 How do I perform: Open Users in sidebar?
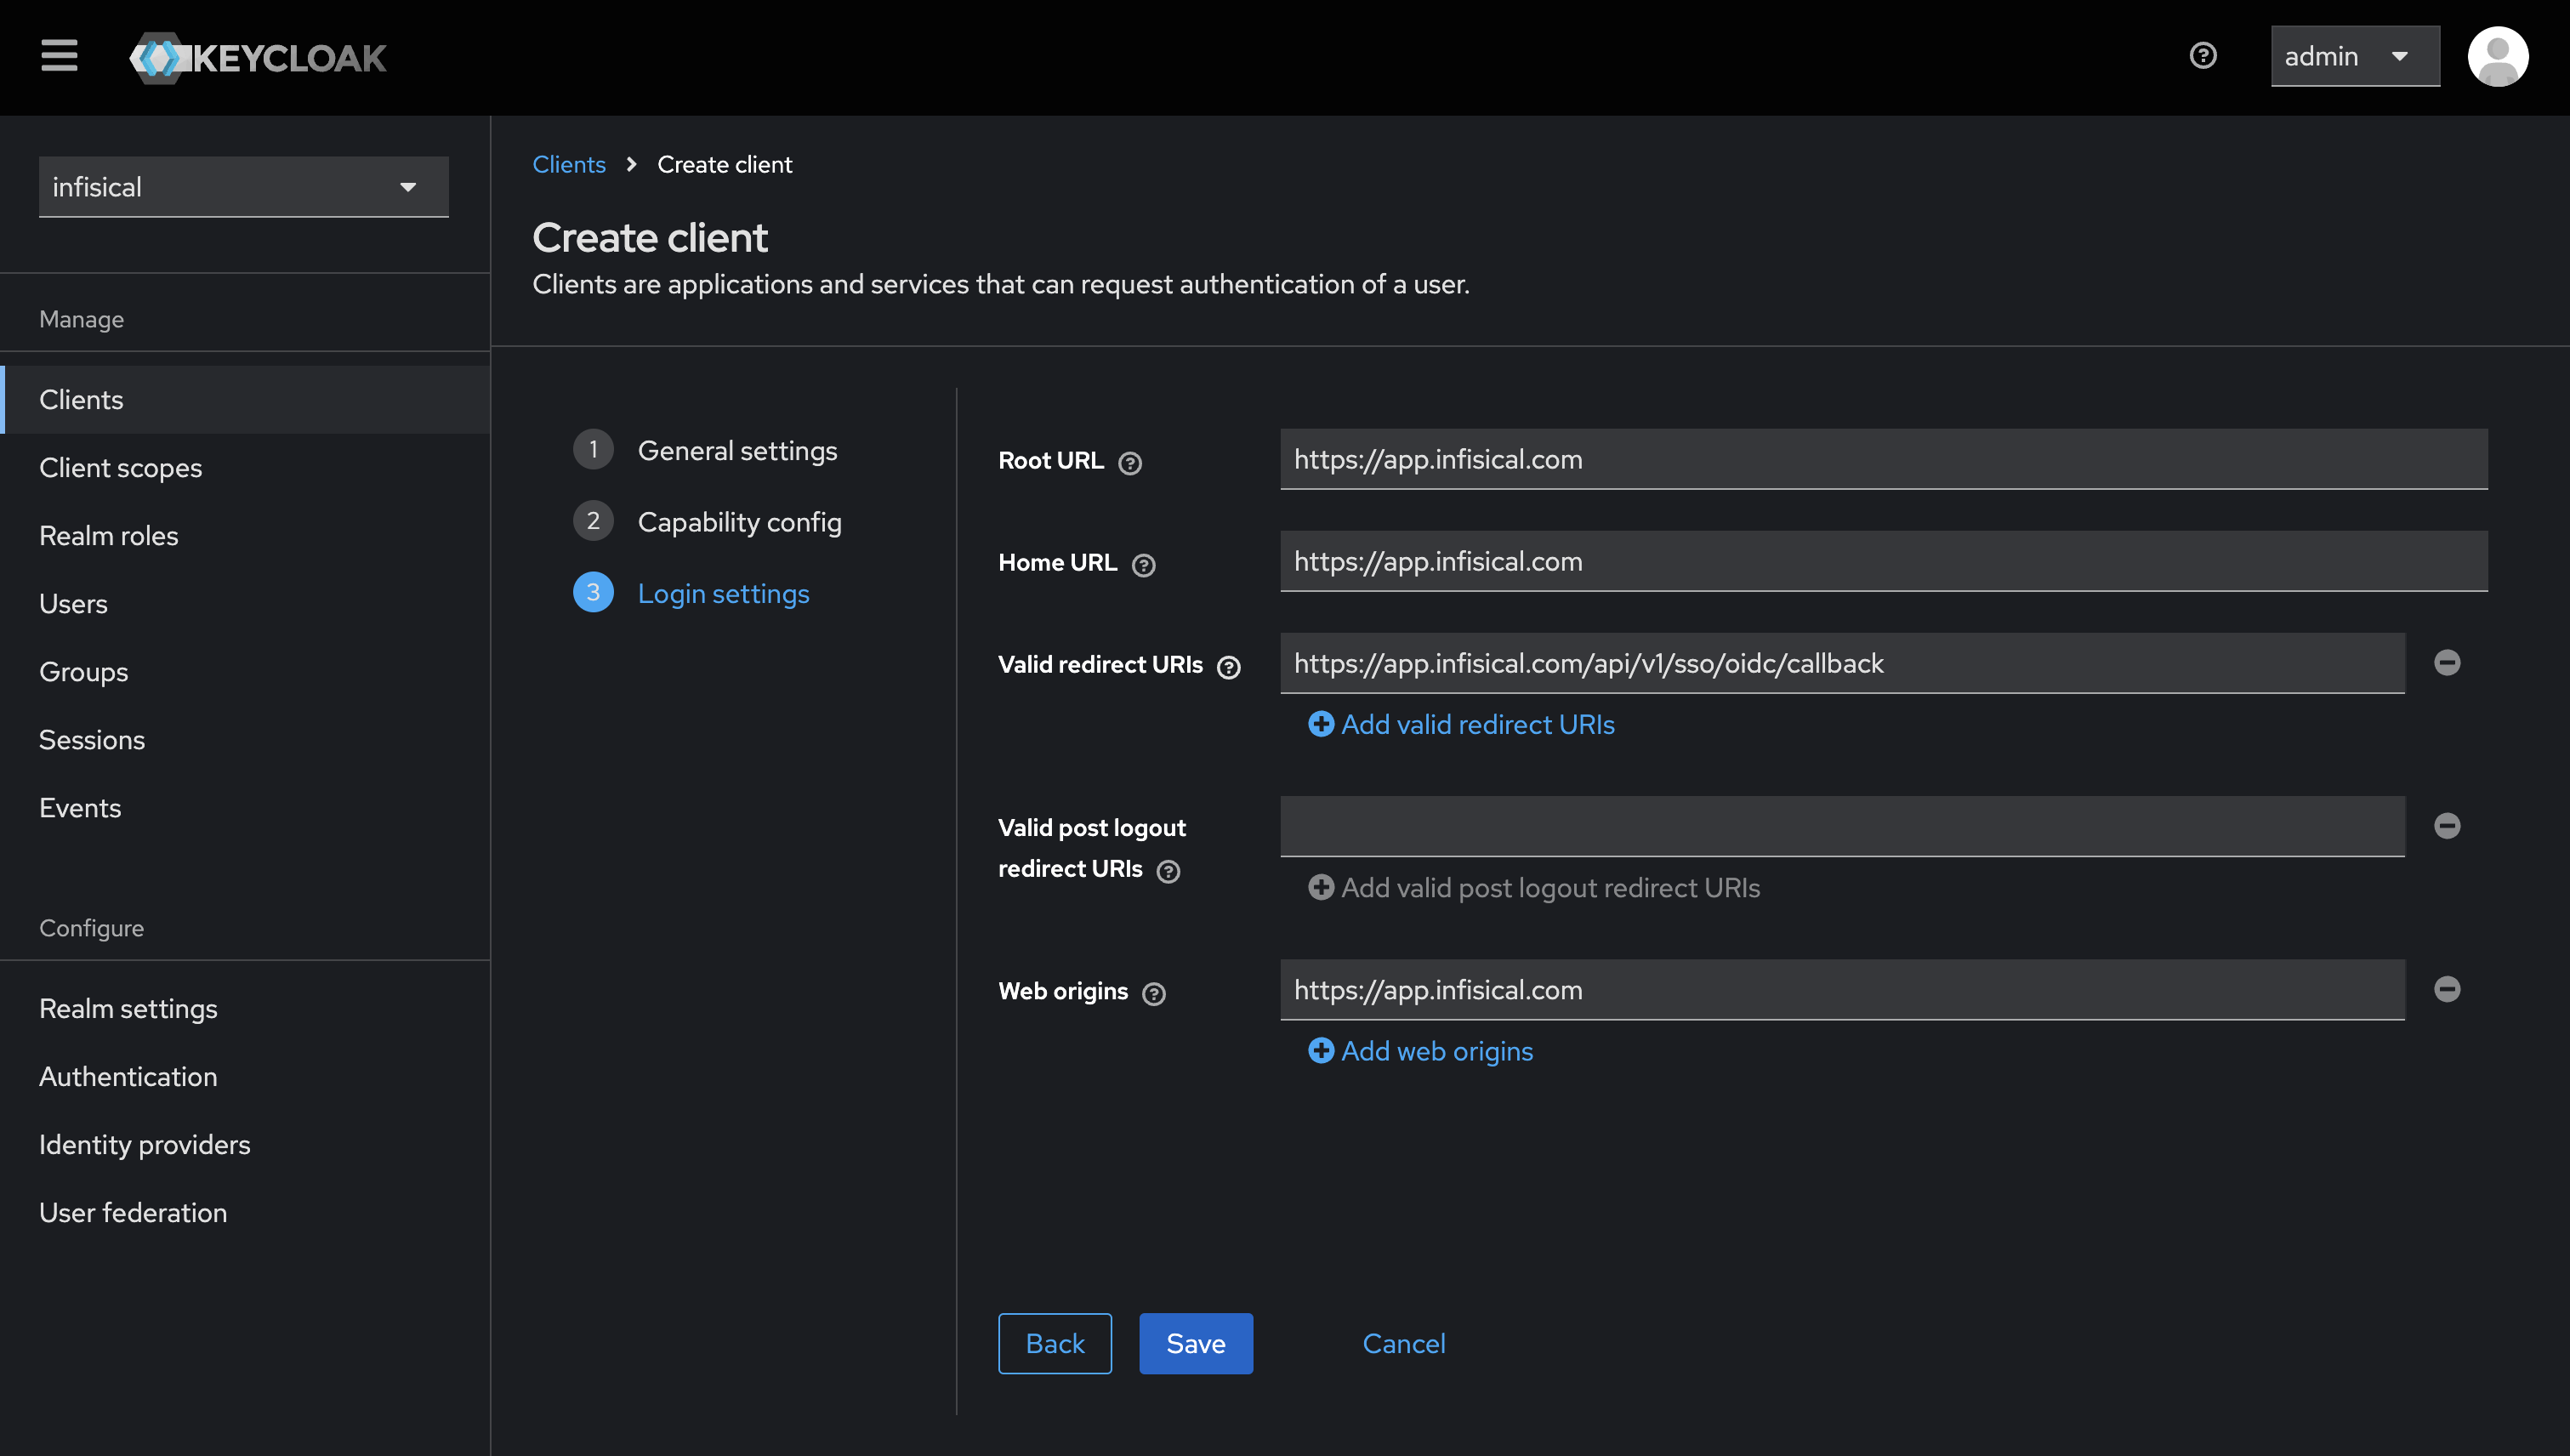[x=245, y=604]
